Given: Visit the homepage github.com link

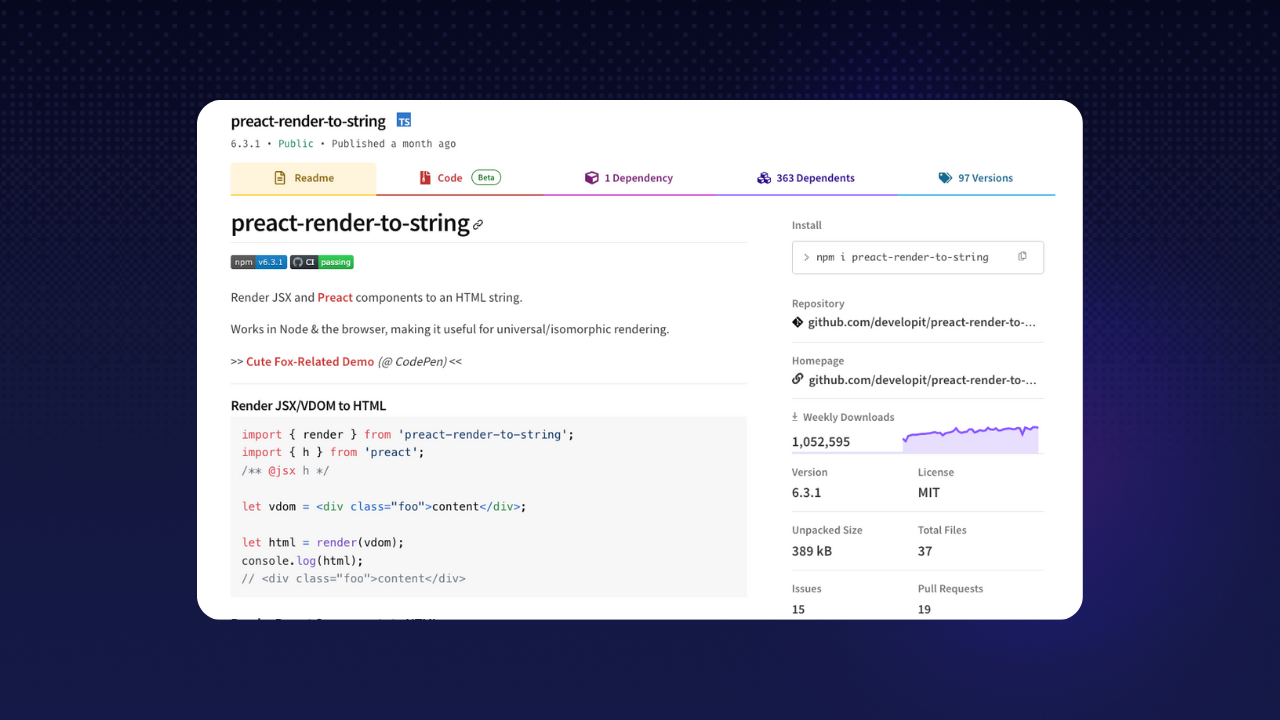Looking at the screenshot, I should 922,379.
